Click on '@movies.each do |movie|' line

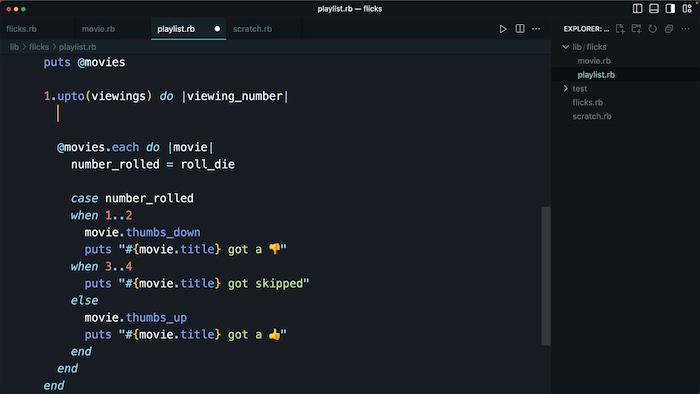pos(135,147)
